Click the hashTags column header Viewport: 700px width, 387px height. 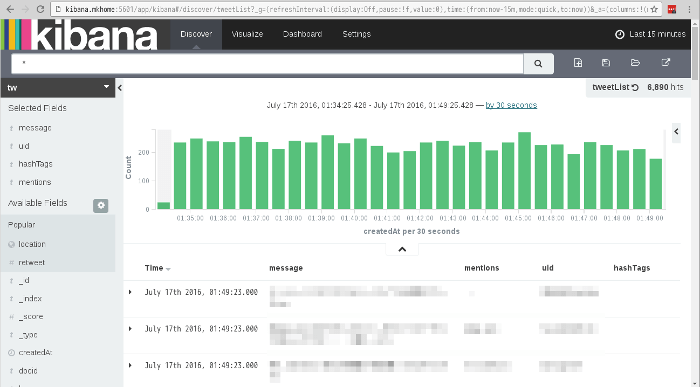(x=632, y=268)
